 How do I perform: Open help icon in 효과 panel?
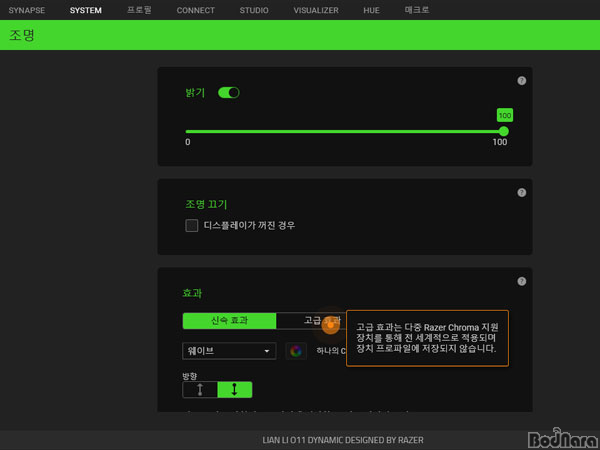pos(522,281)
